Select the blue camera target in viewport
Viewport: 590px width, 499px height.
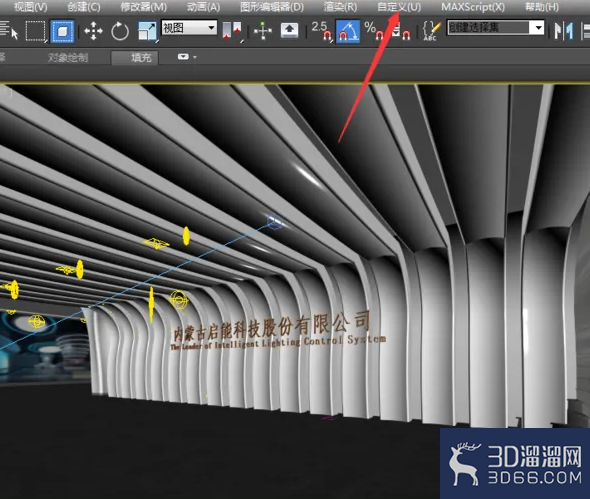(x=275, y=221)
